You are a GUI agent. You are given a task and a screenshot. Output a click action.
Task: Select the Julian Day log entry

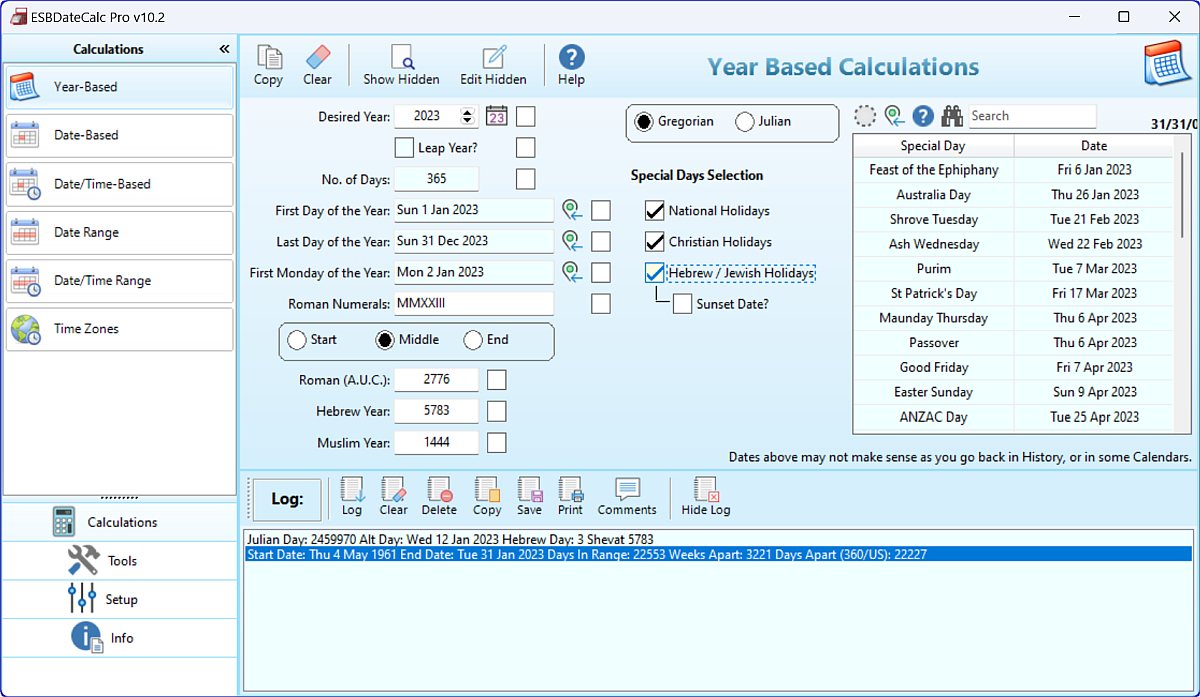pos(718,539)
